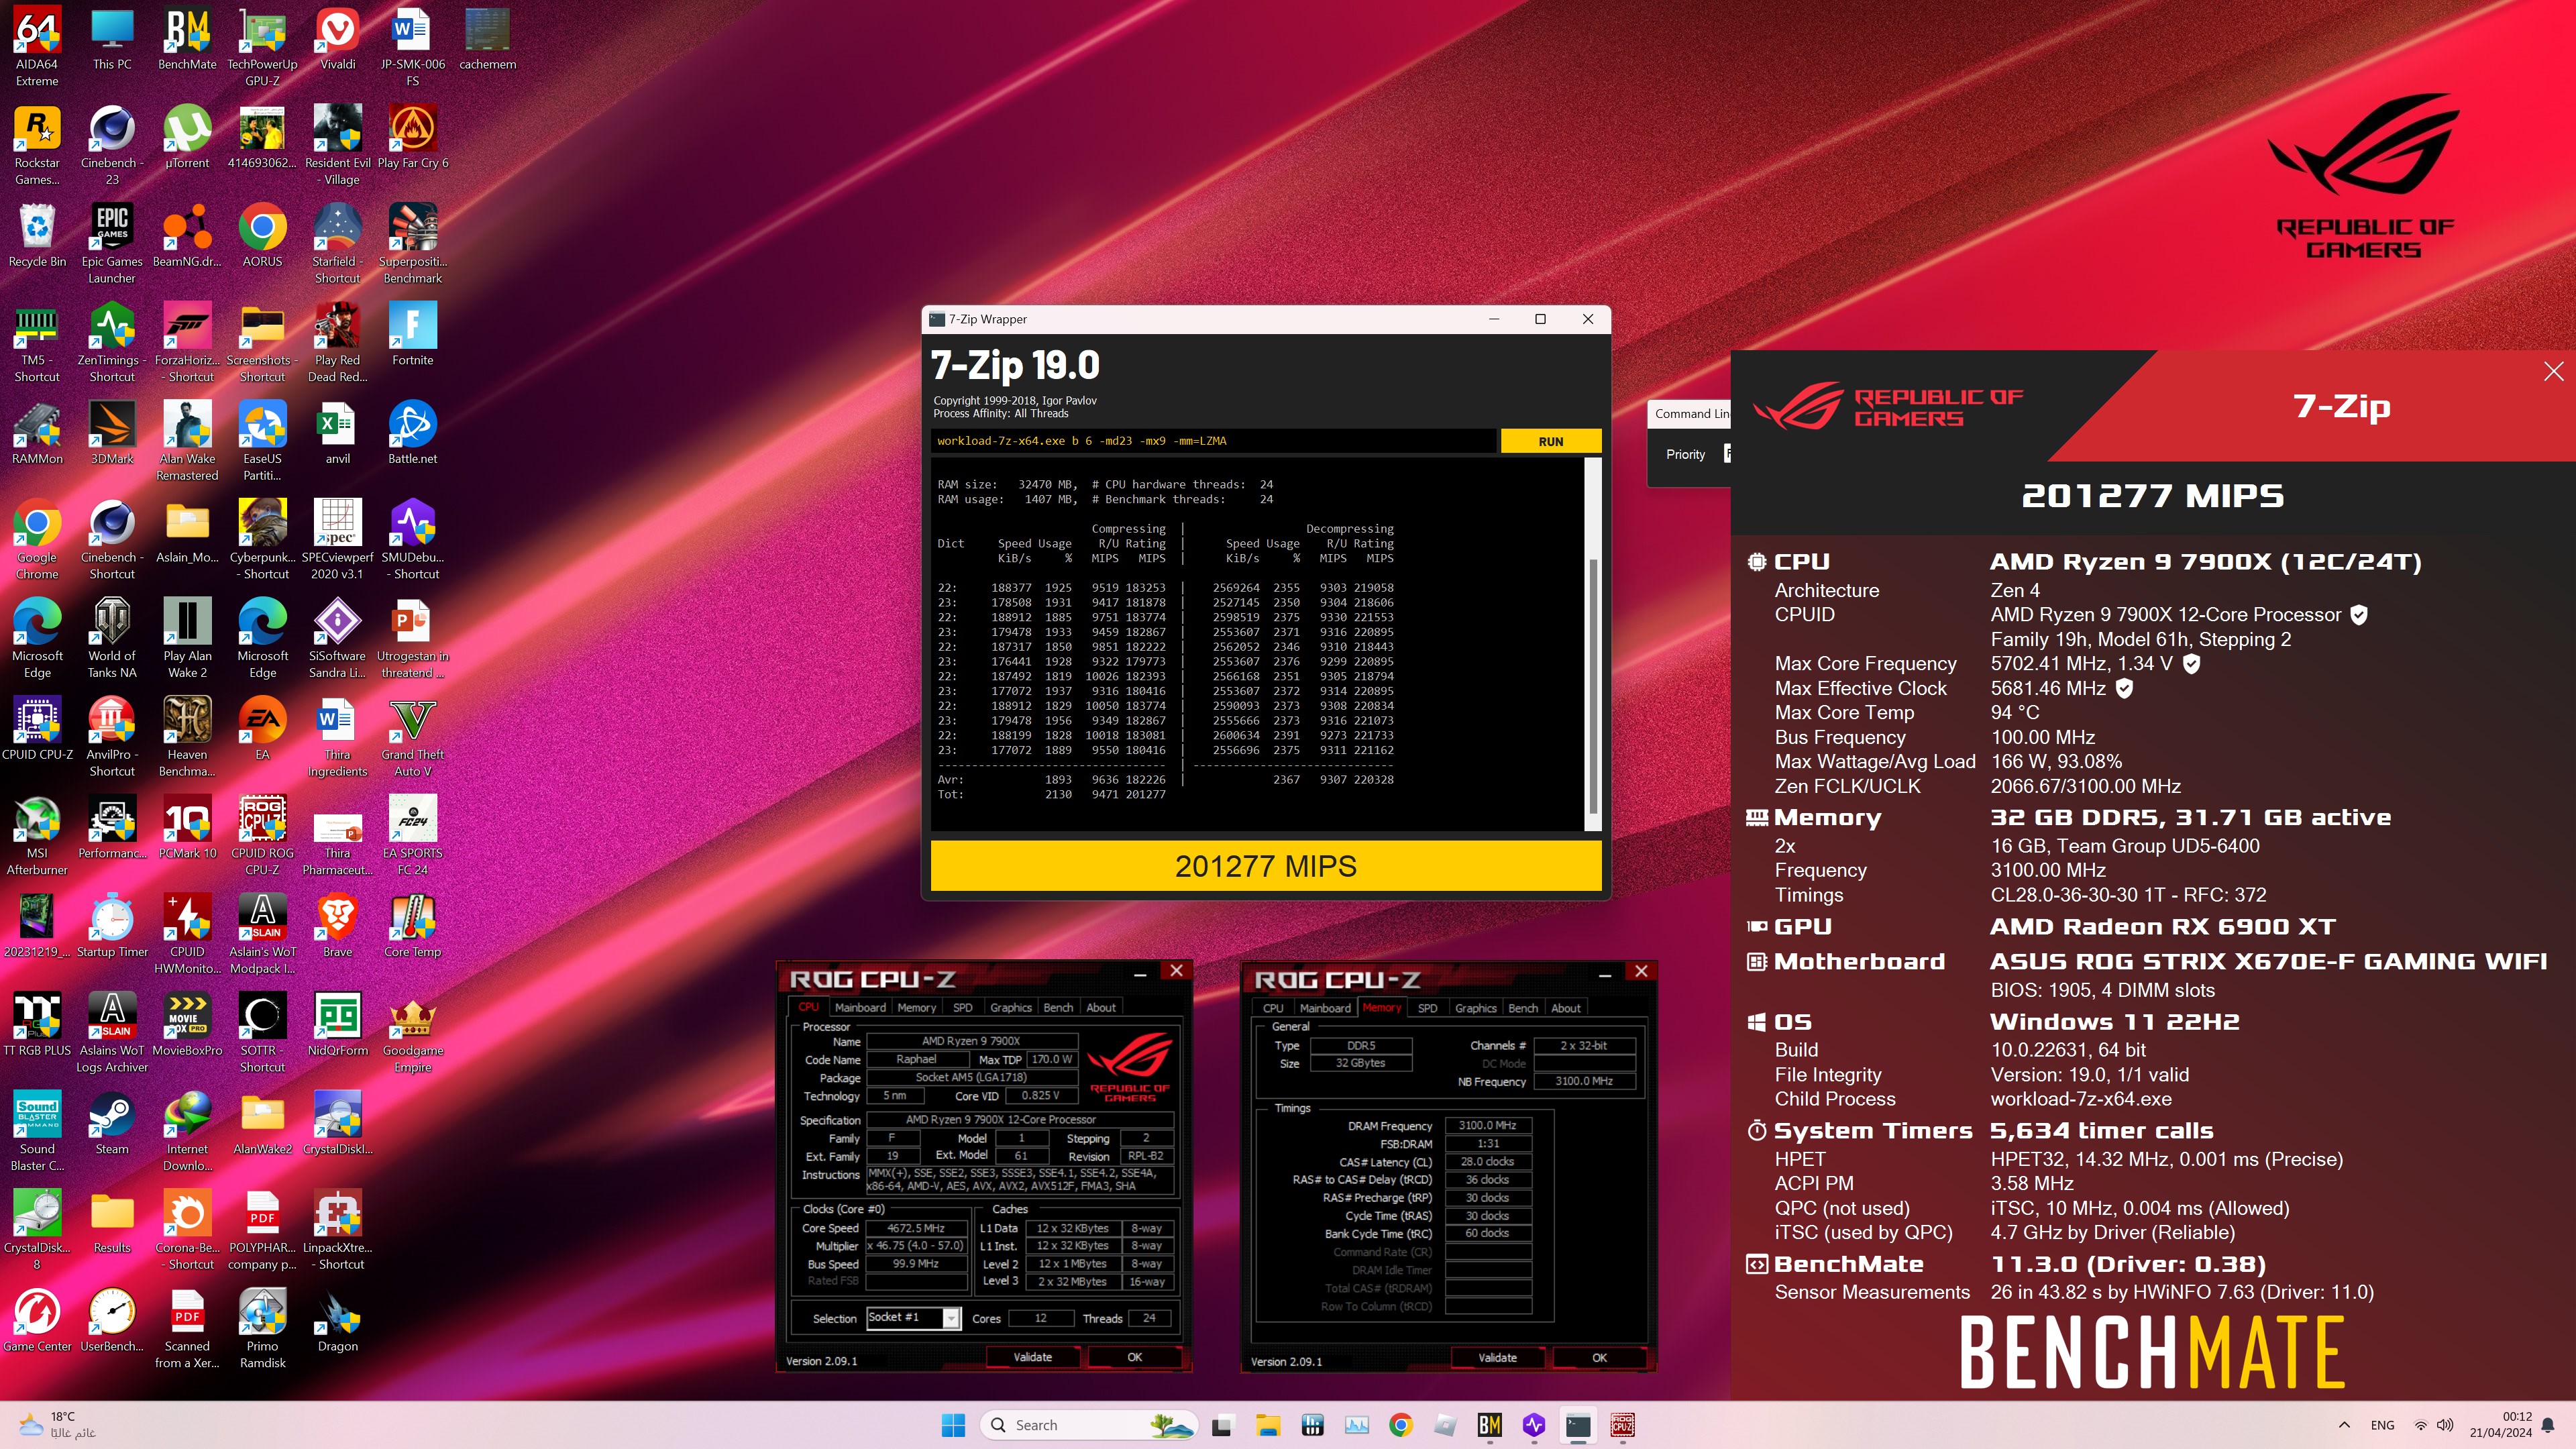Image resolution: width=2576 pixels, height=1449 pixels.
Task: Open CrystalDiskMark 8 desktop icon
Action: [37, 1230]
